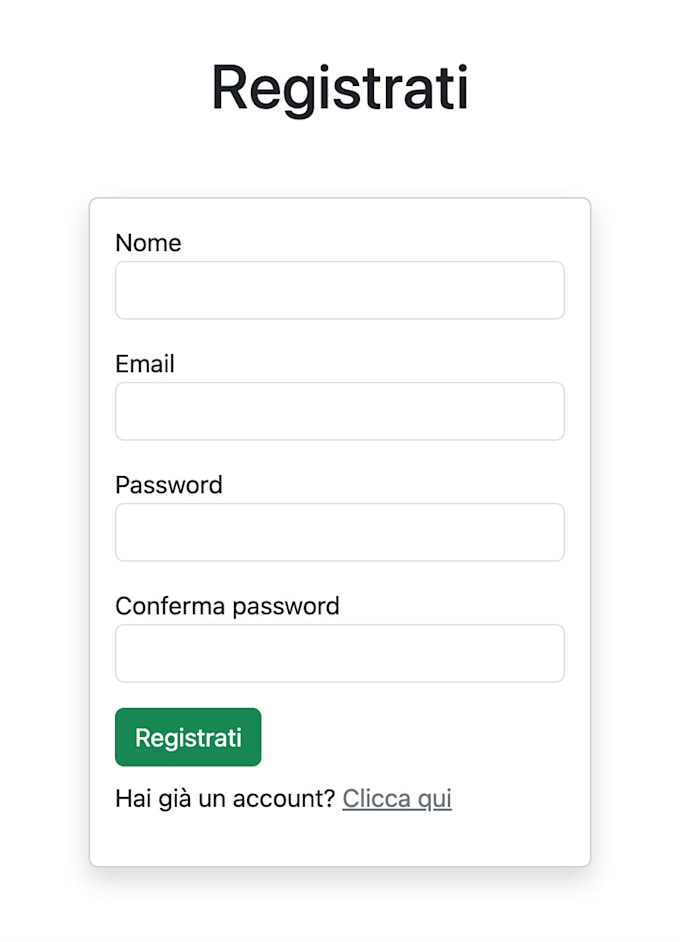The height and width of the screenshot is (942, 680).
Task: Click the Conferma password input field
Action: point(339,652)
